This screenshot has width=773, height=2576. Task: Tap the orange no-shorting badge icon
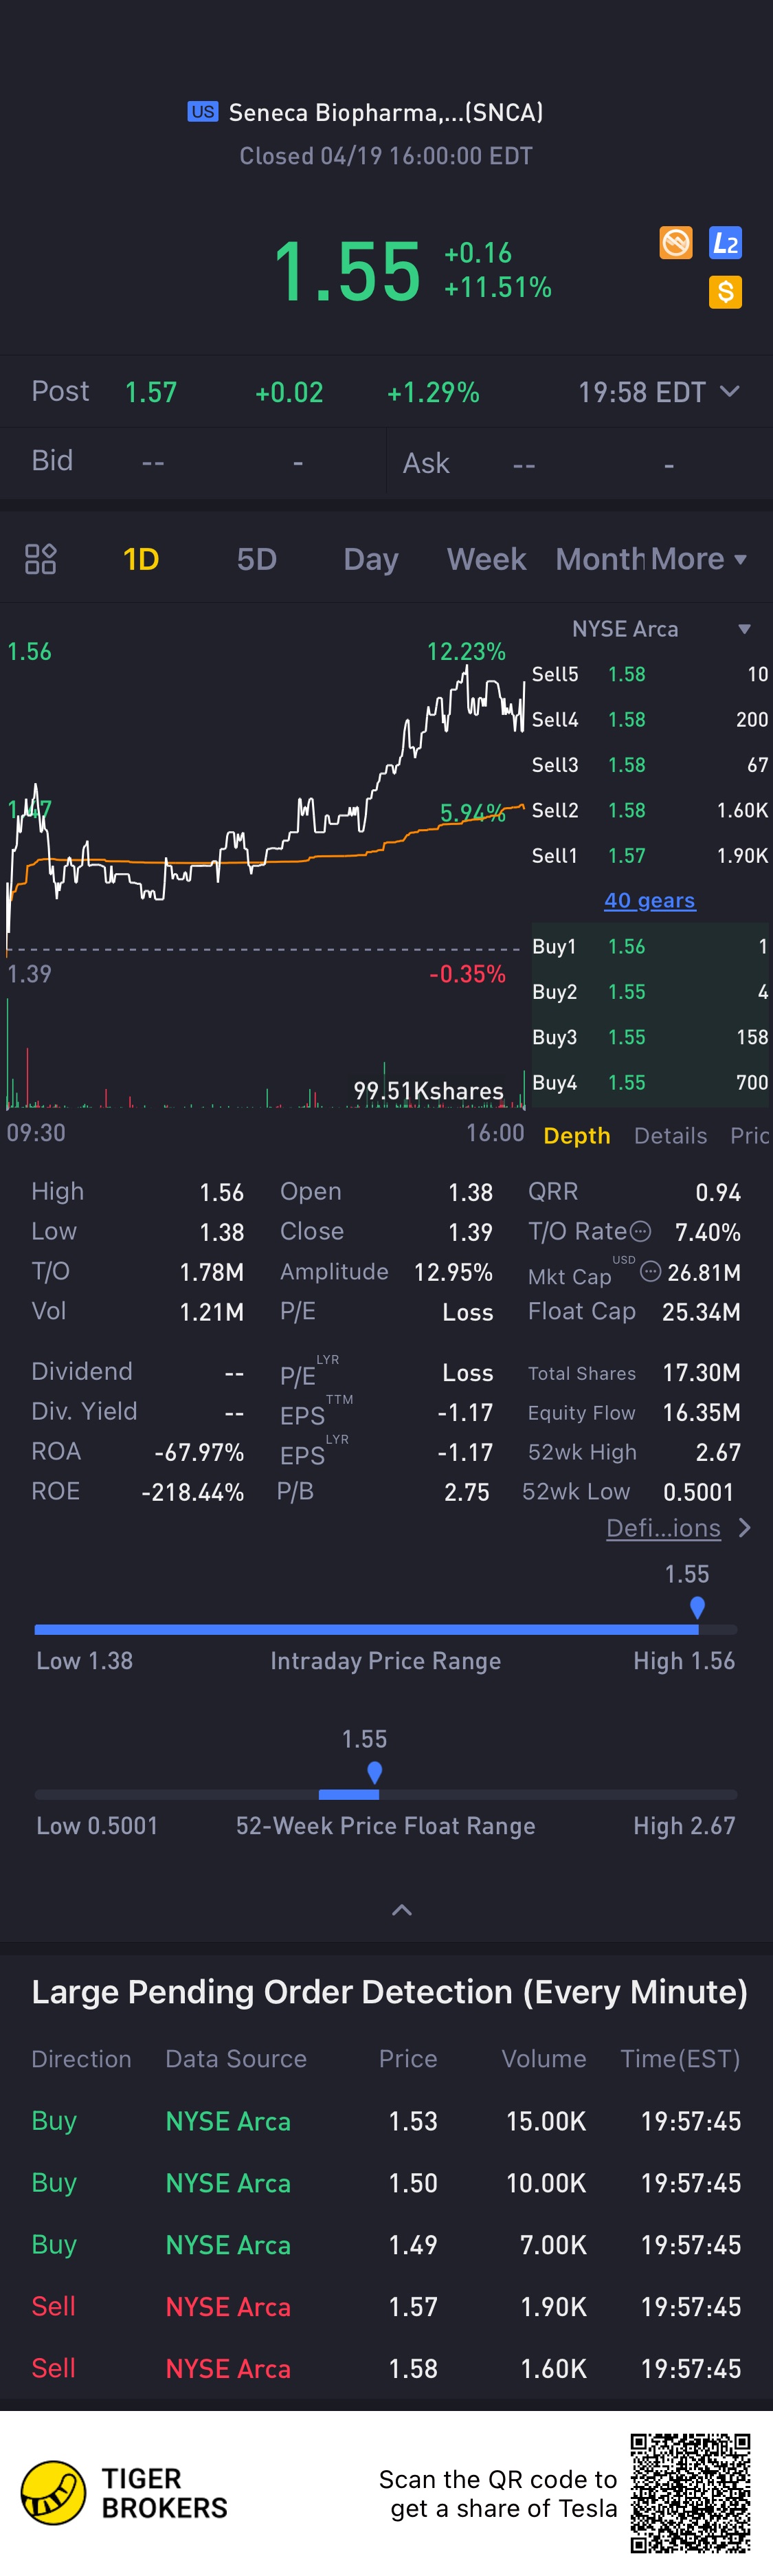coord(676,242)
